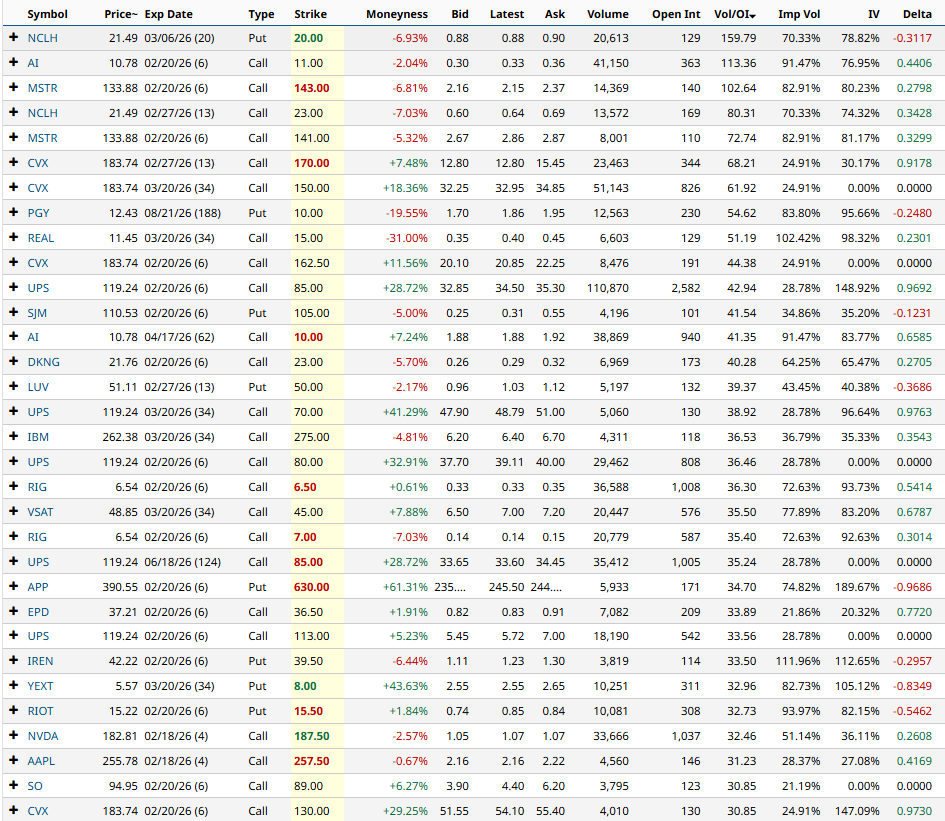Open NCLH symbol link with 20.00 strike
This screenshot has height=821, width=945.
(x=42, y=38)
